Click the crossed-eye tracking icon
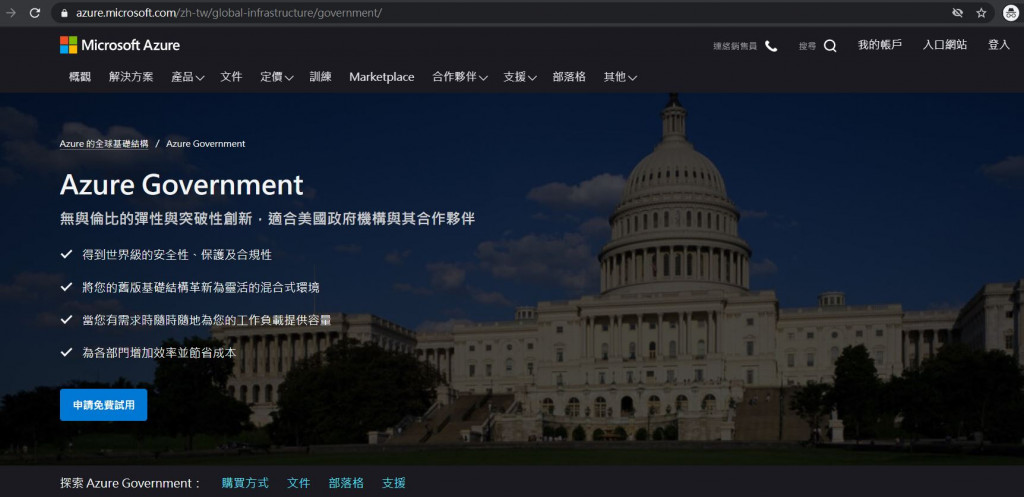This screenshot has width=1024, height=497. pyautogui.click(x=957, y=12)
